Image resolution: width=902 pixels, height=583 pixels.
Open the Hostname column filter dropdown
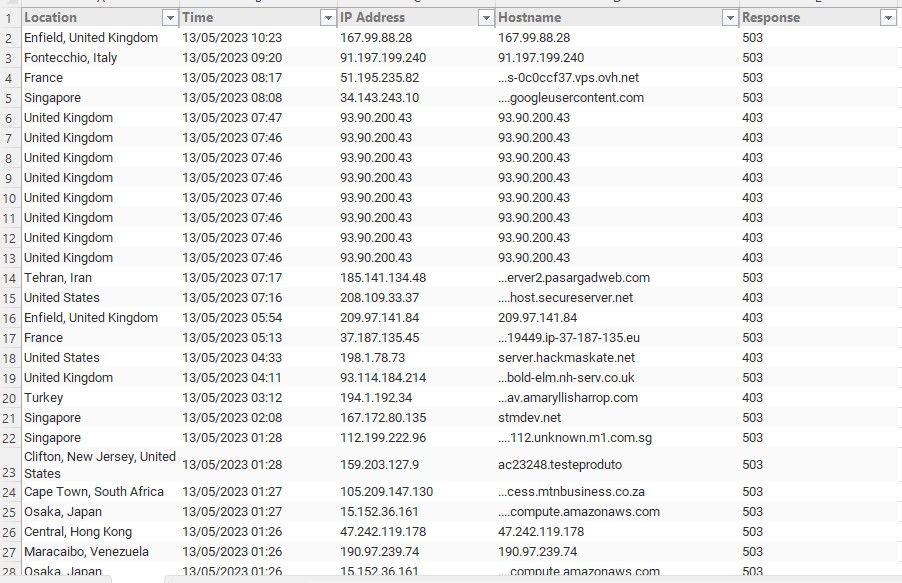pos(728,18)
